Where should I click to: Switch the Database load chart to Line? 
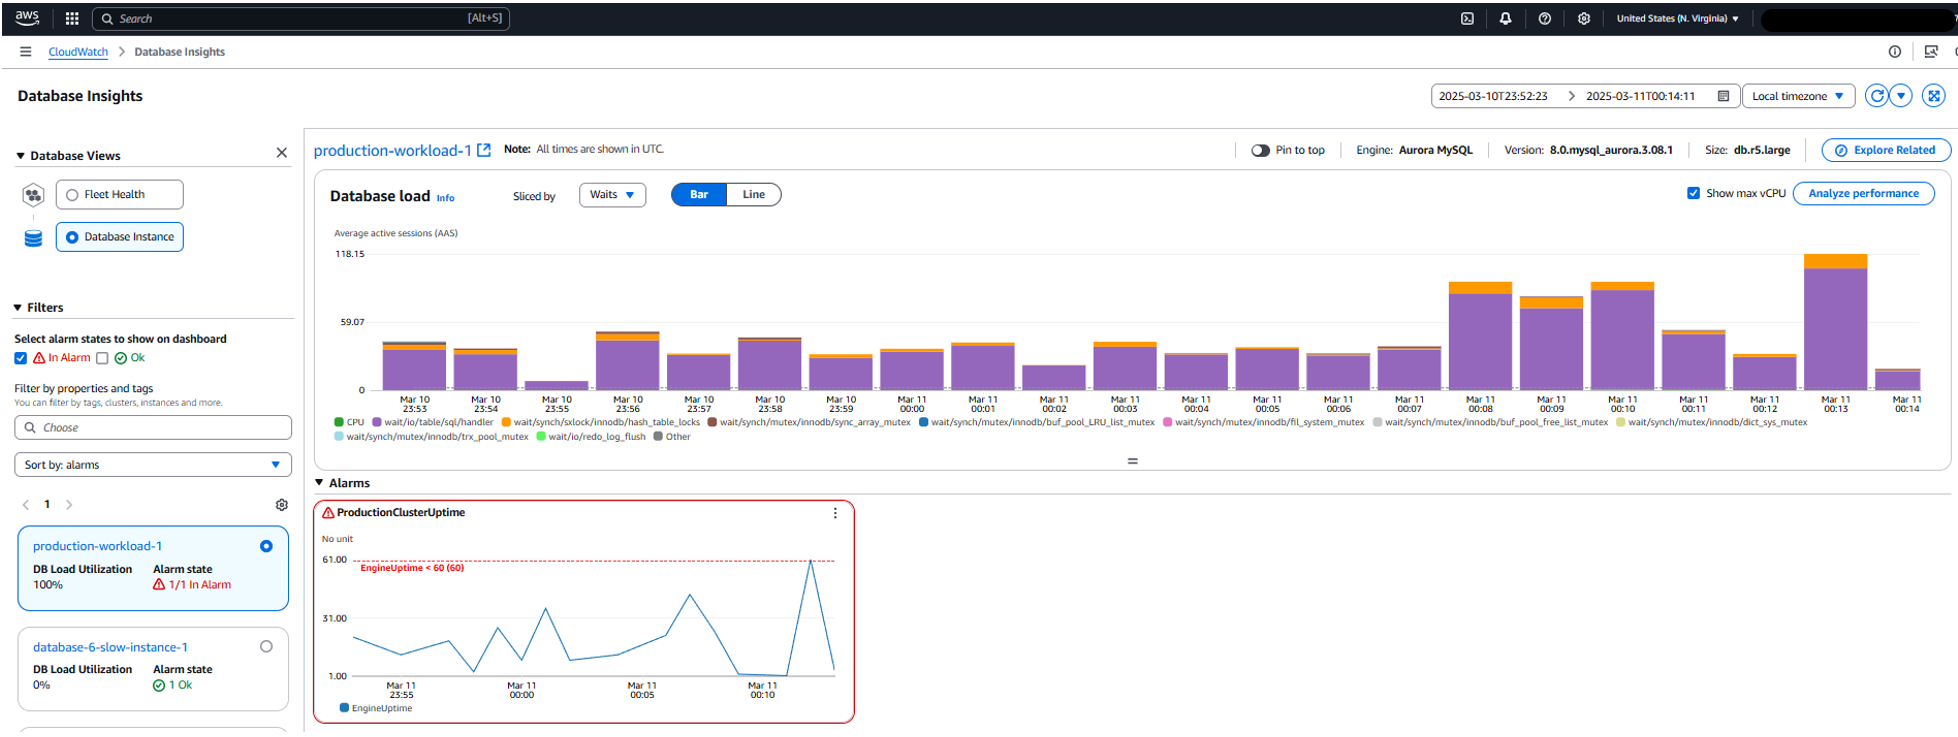[754, 195]
